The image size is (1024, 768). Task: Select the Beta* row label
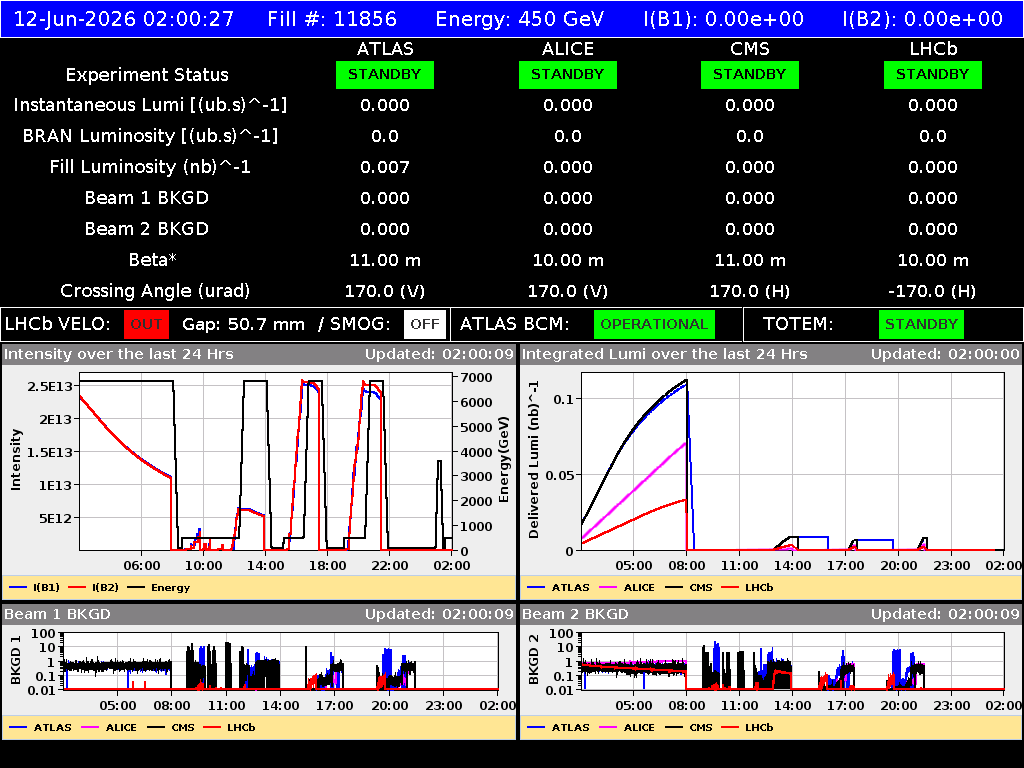pos(153,259)
